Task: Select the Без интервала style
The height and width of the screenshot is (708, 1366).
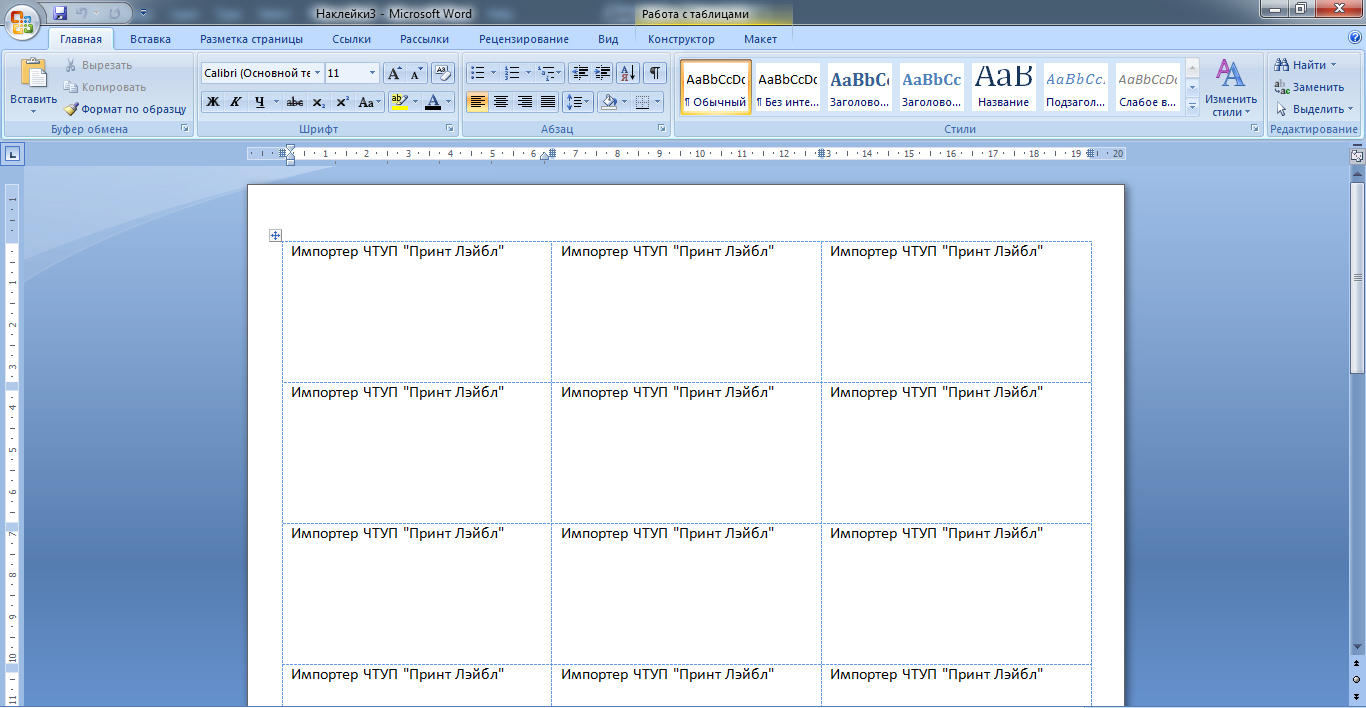Action: pyautogui.click(x=787, y=87)
